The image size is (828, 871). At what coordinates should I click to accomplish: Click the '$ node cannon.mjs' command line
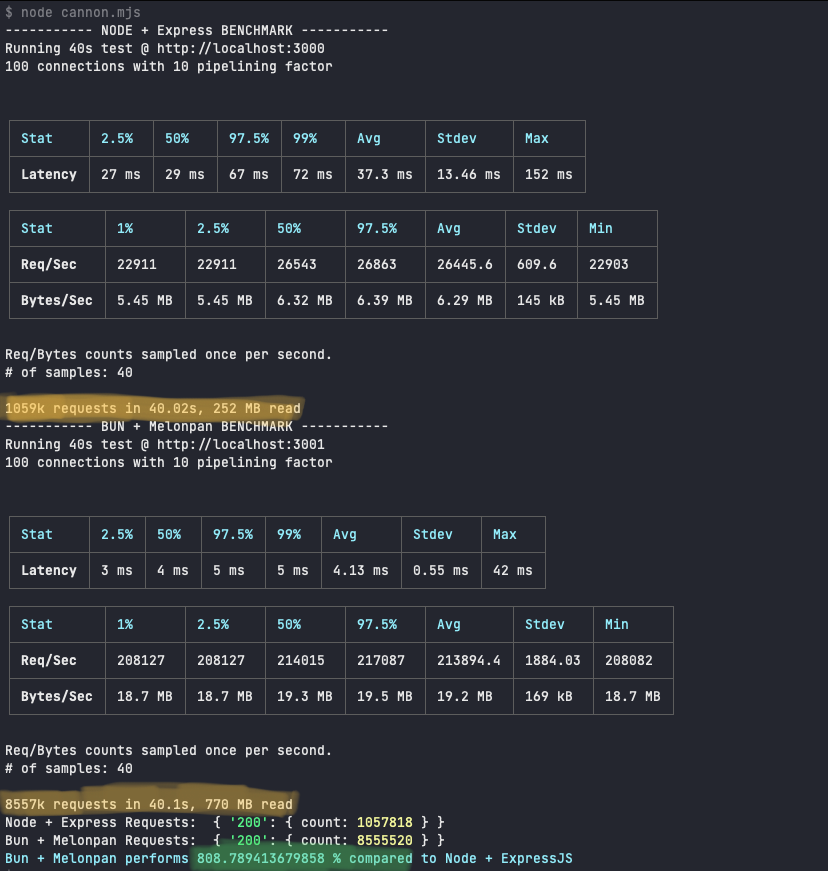tap(73, 12)
